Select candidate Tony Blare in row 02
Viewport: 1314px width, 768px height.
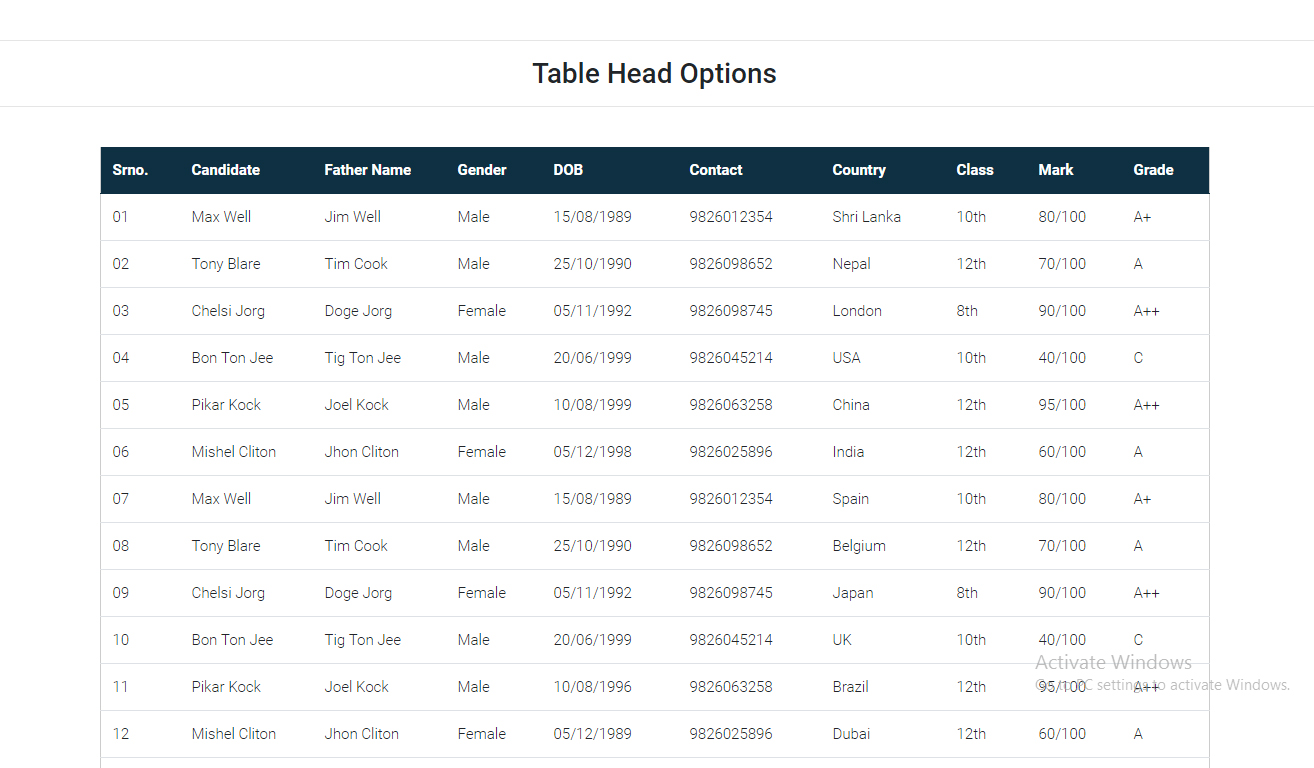225,263
